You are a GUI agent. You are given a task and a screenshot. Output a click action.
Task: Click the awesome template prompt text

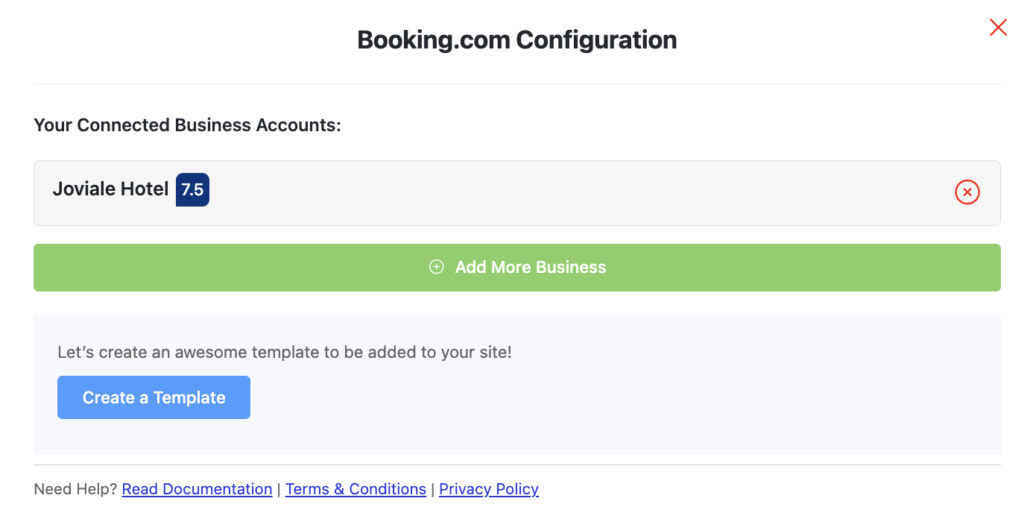pos(285,353)
